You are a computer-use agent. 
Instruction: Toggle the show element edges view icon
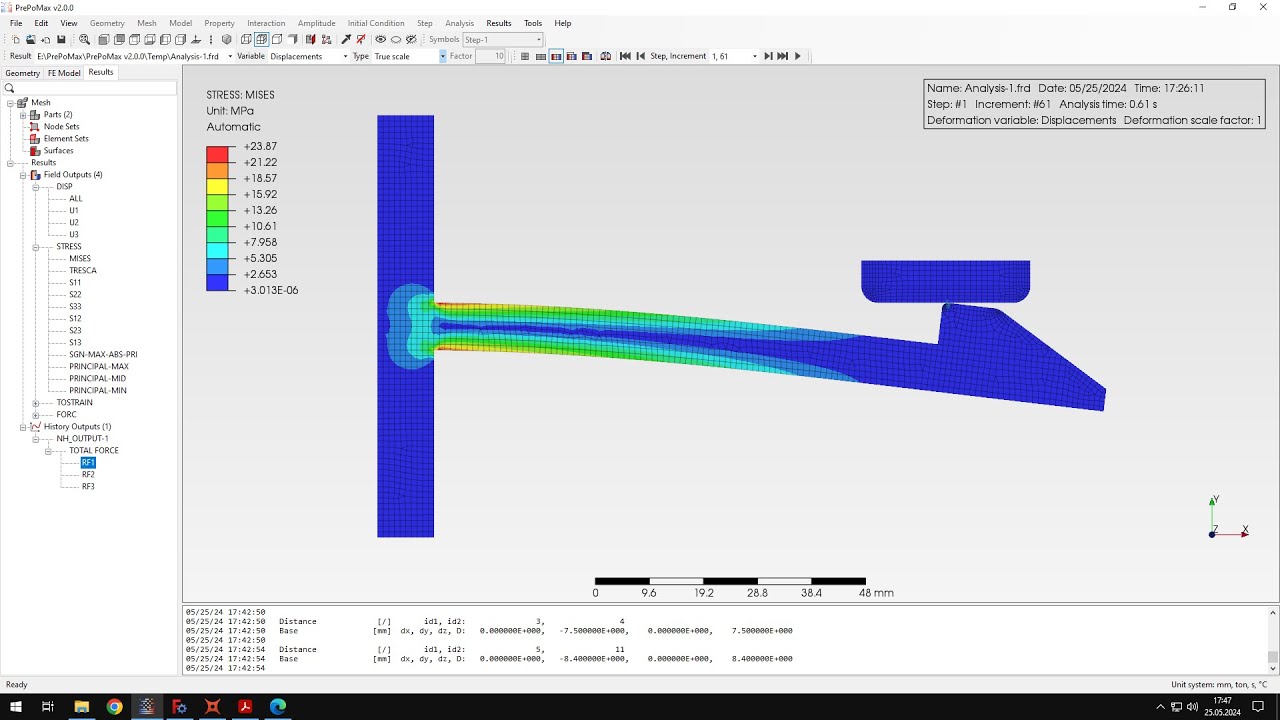click(261, 39)
